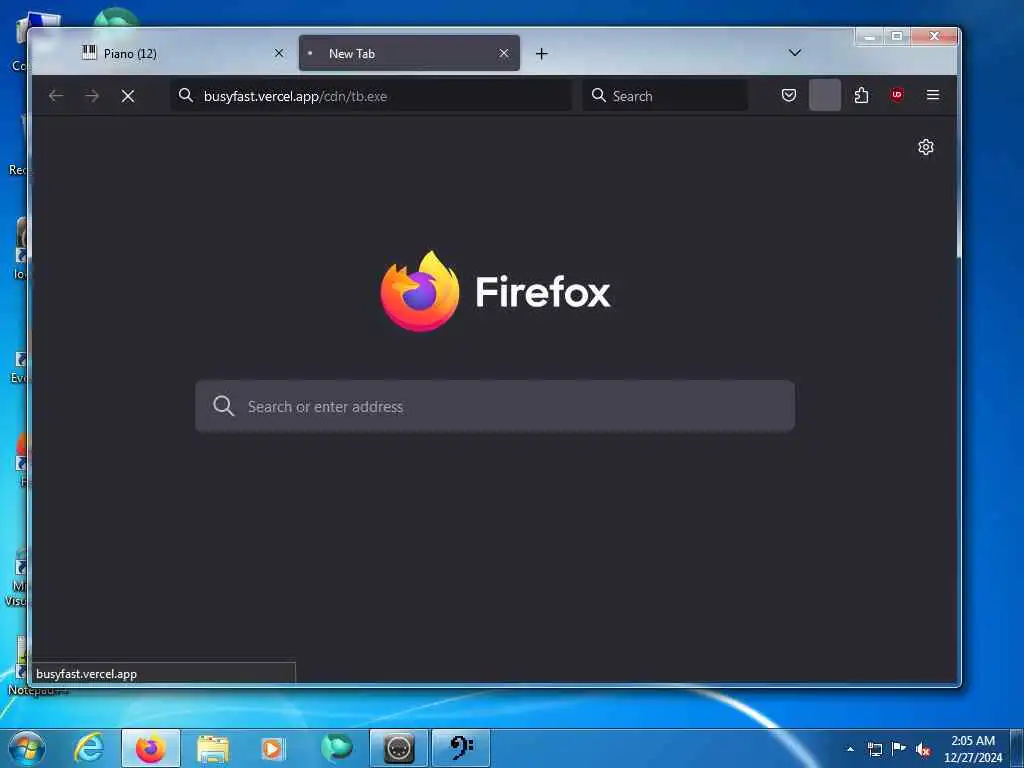Click the clock showing 2:05 AM
Image resolution: width=1024 pixels, height=768 pixels.
(973, 749)
